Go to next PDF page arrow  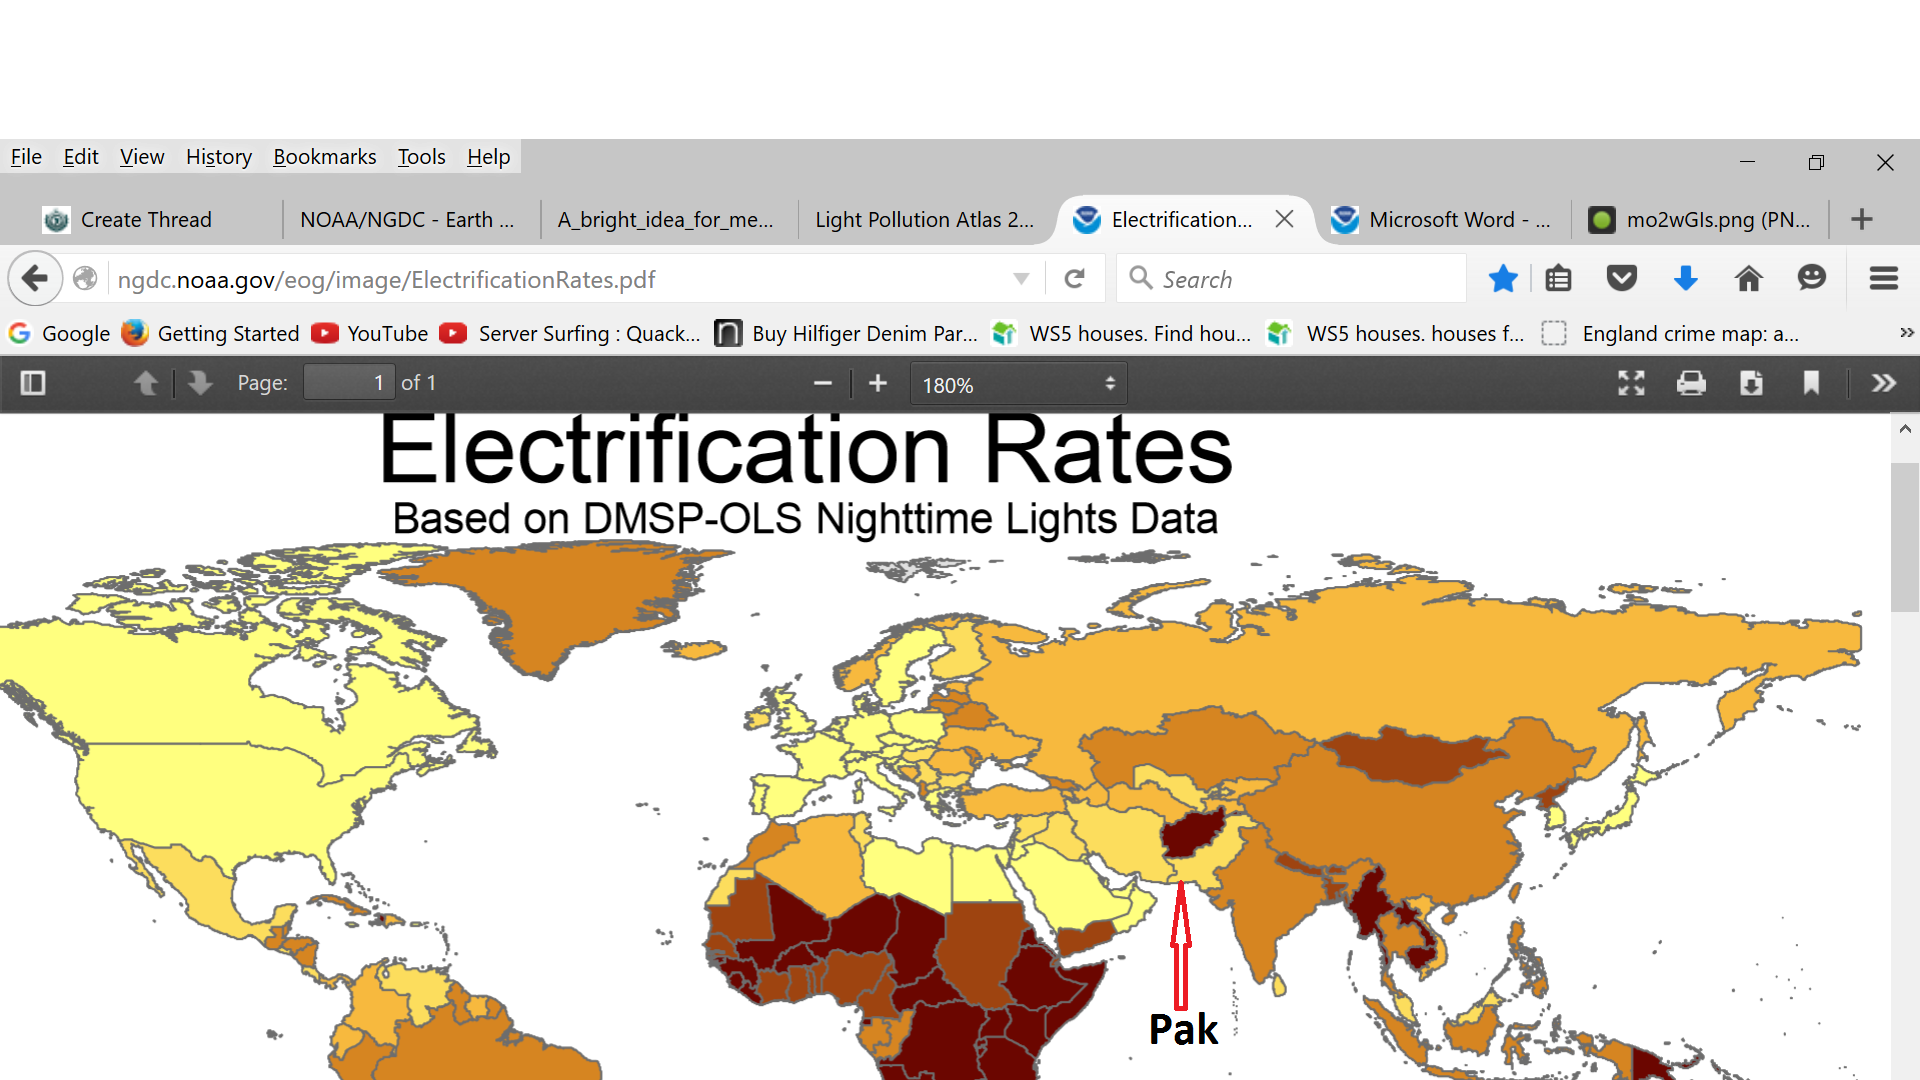[200, 383]
